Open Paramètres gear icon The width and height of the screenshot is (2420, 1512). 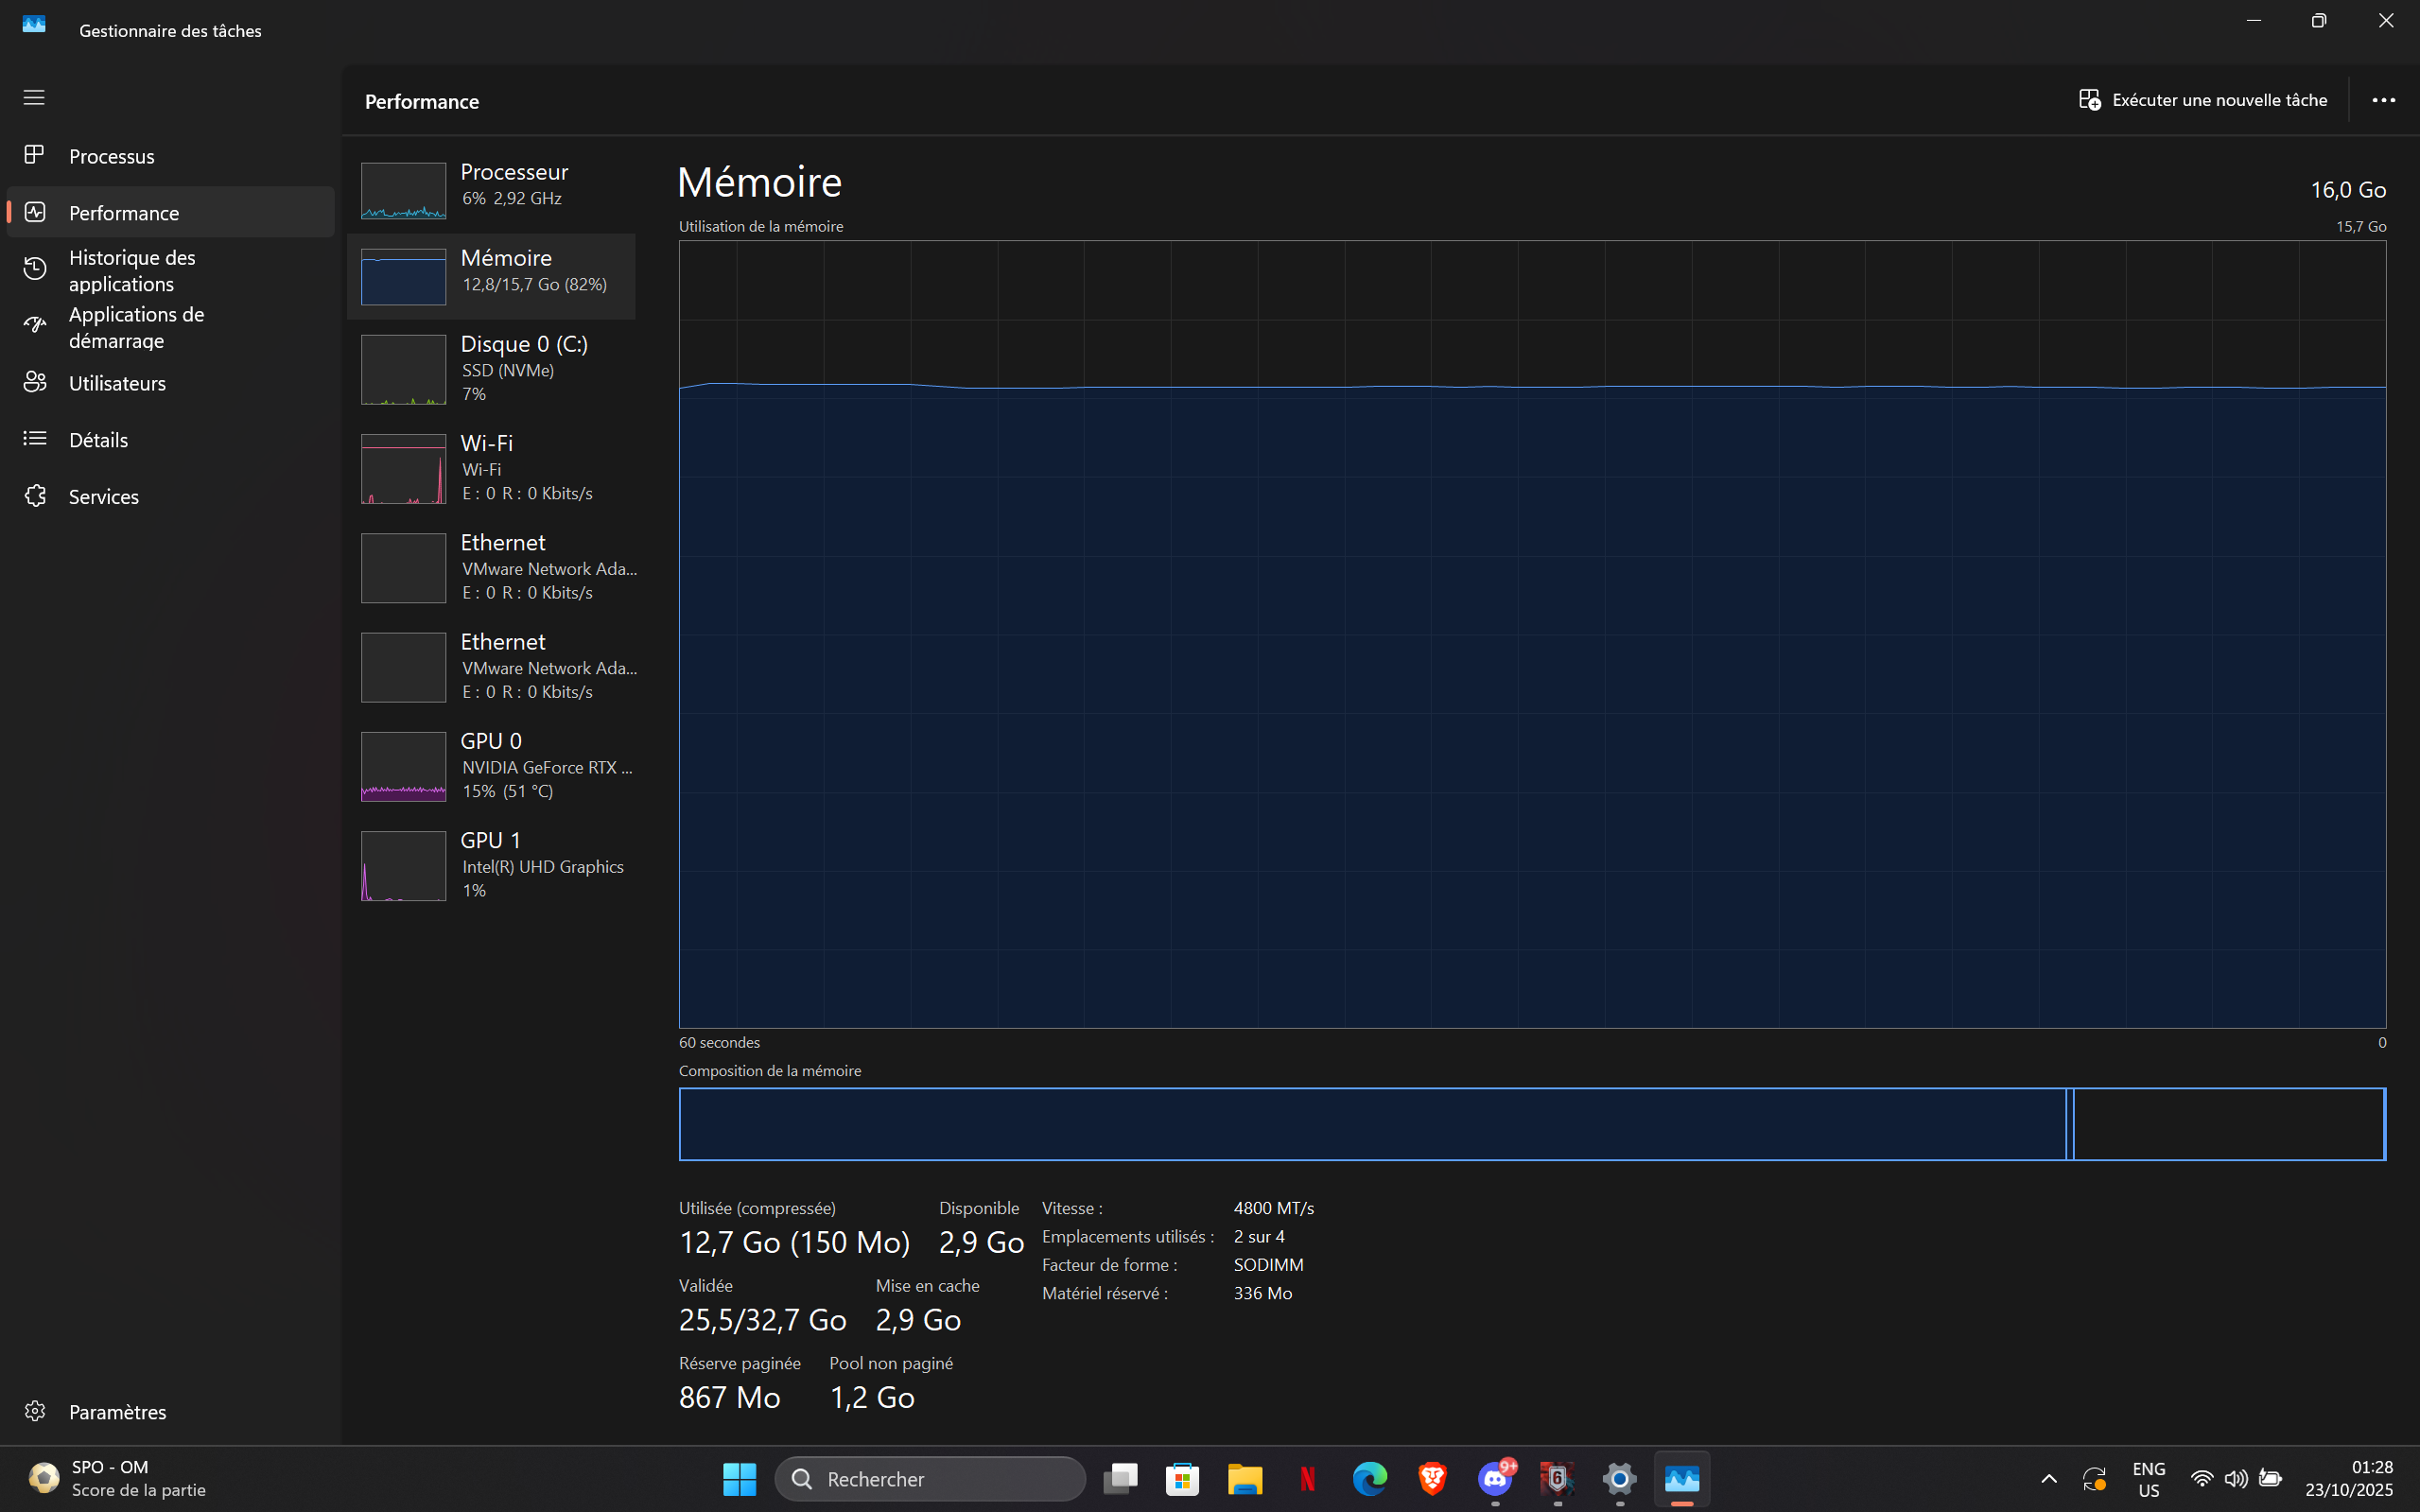(x=35, y=1411)
